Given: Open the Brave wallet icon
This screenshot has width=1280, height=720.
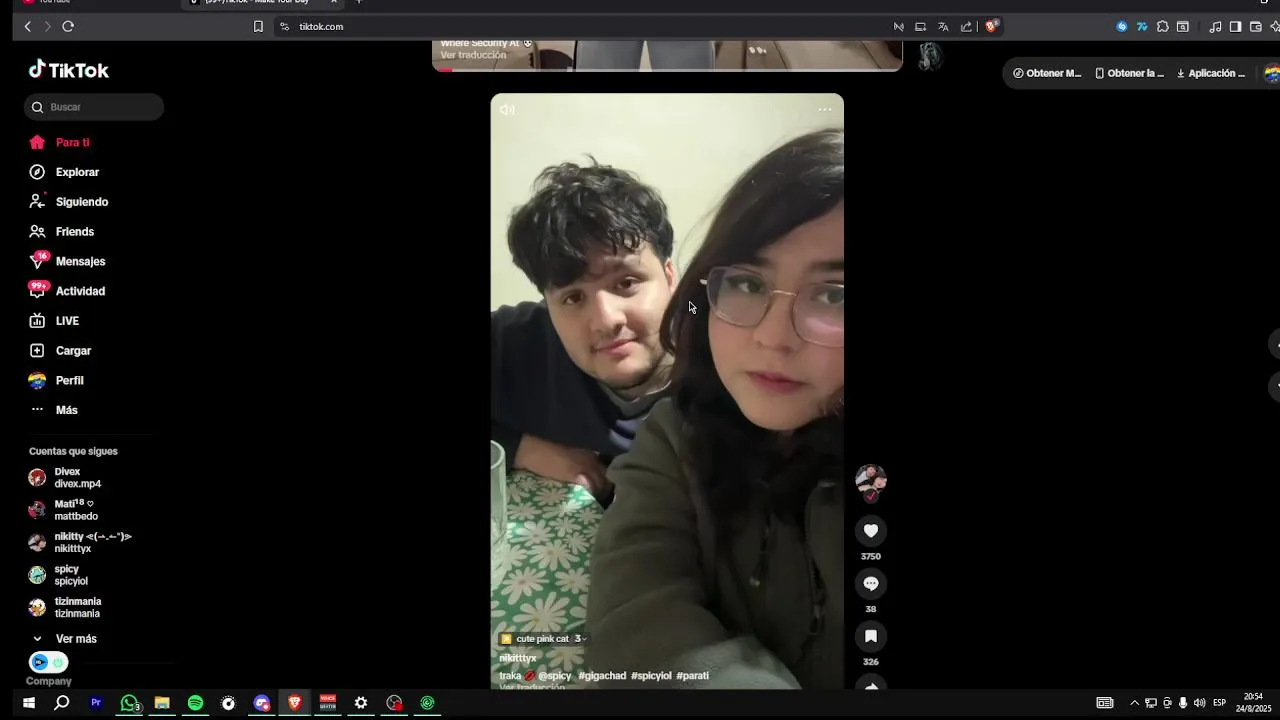Looking at the screenshot, I should pyautogui.click(x=1256, y=27).
